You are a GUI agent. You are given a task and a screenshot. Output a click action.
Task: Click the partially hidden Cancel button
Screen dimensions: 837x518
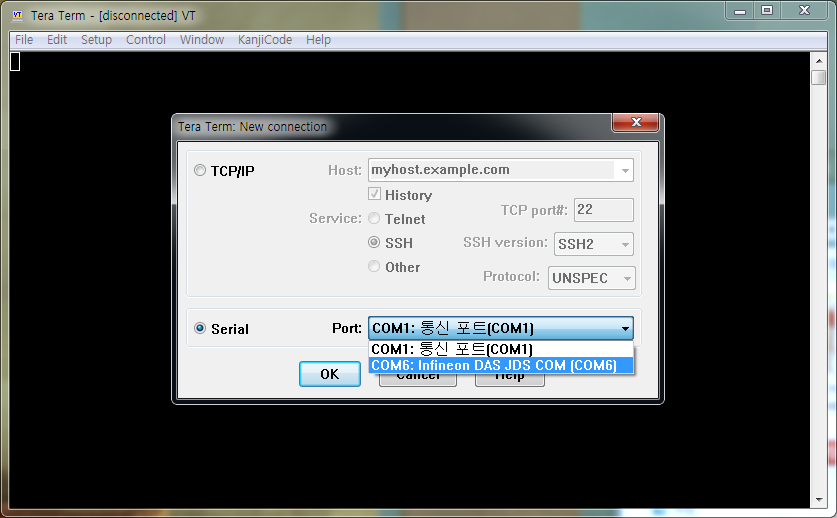click(418, 380)
